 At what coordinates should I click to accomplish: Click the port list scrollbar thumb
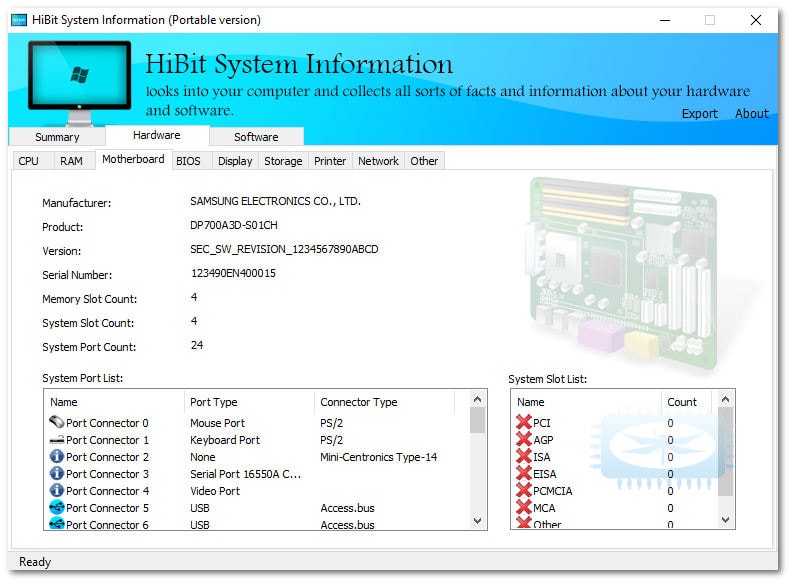click(x=478, y=420)
